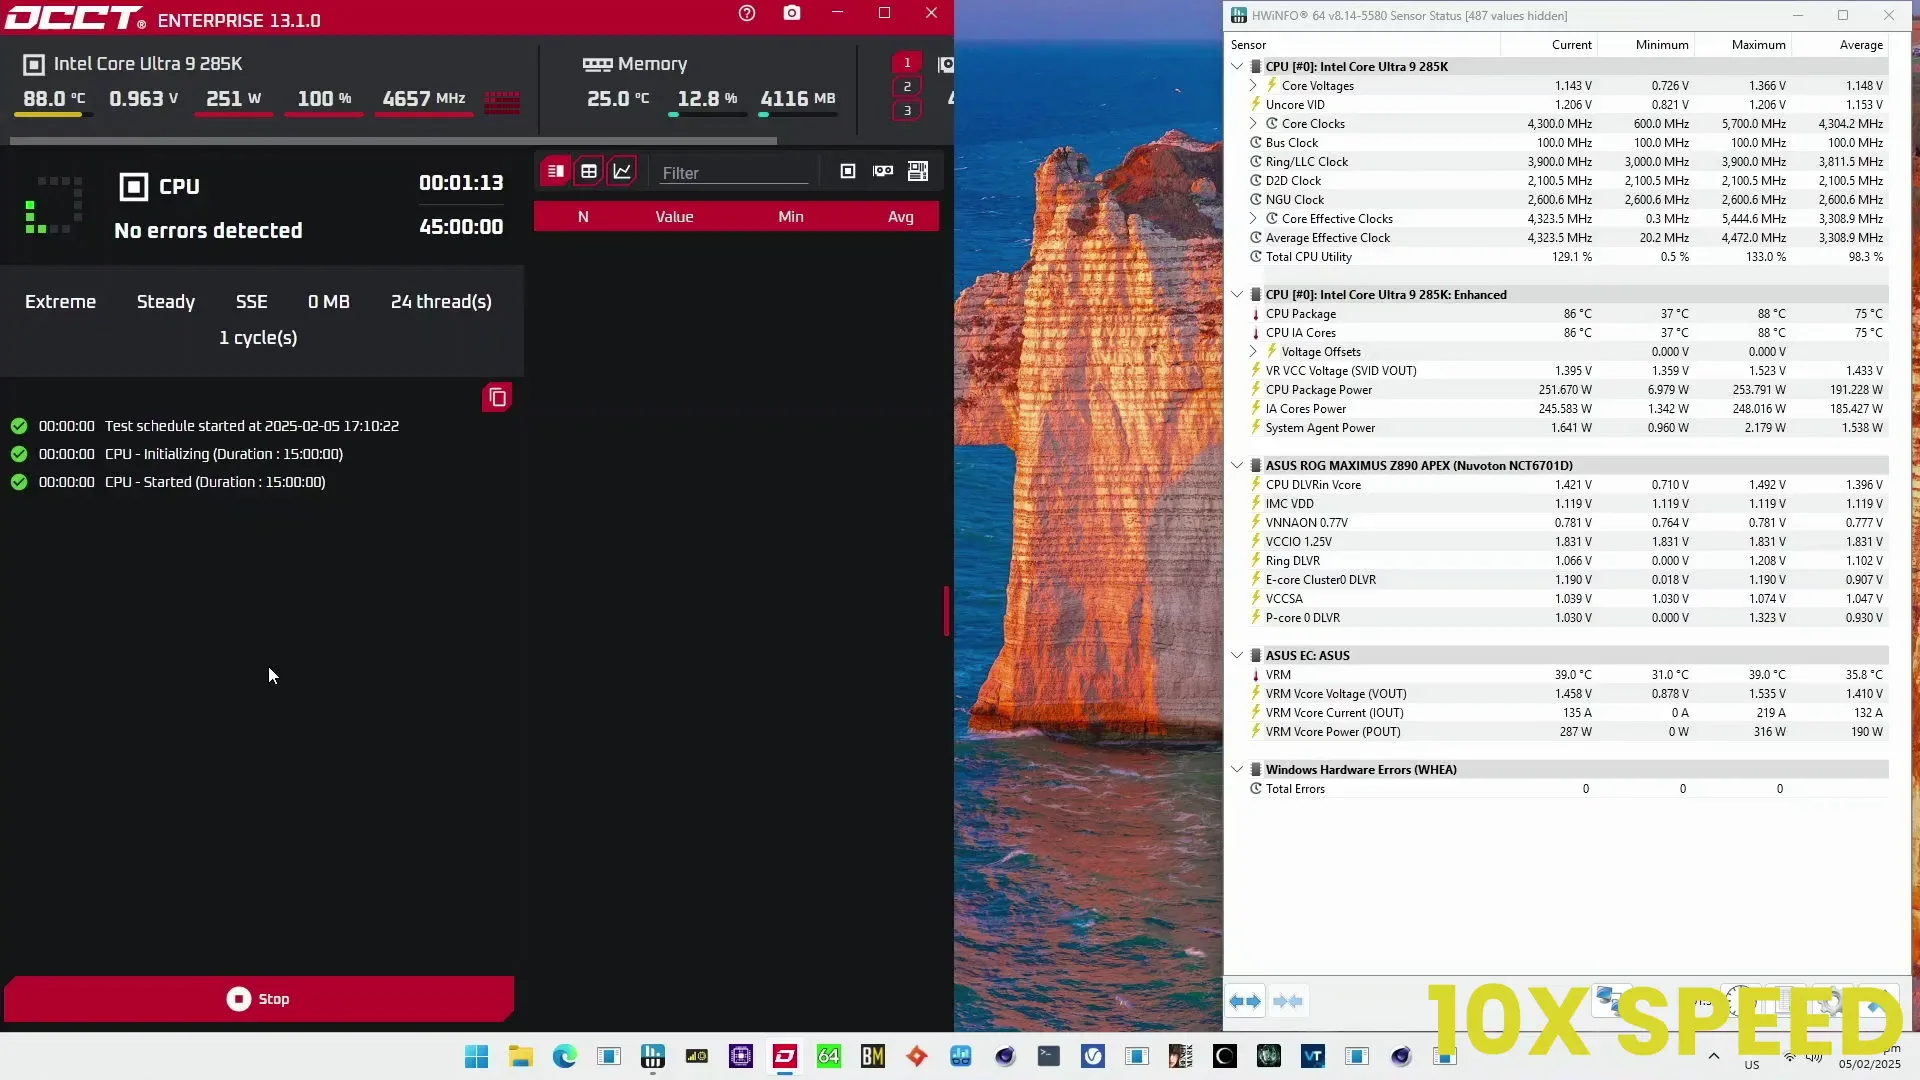Collapse the Windows Hardware Errors (WHEA) group

(x=1237, y=770)
